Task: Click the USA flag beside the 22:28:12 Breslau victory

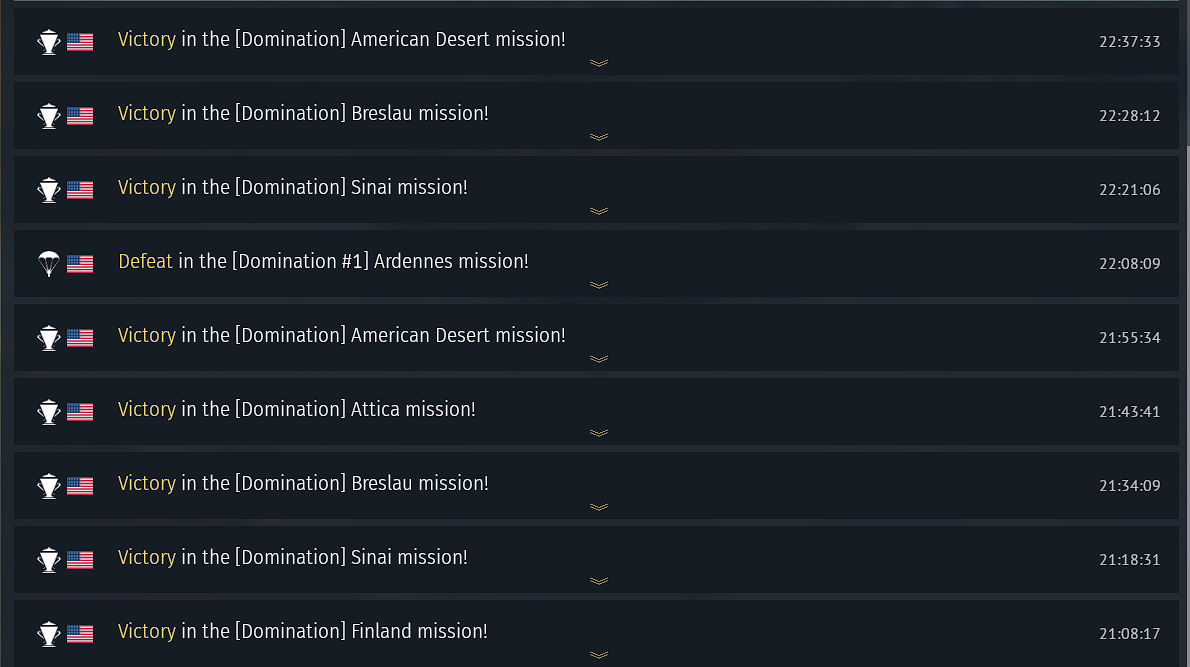Action: 80,115
